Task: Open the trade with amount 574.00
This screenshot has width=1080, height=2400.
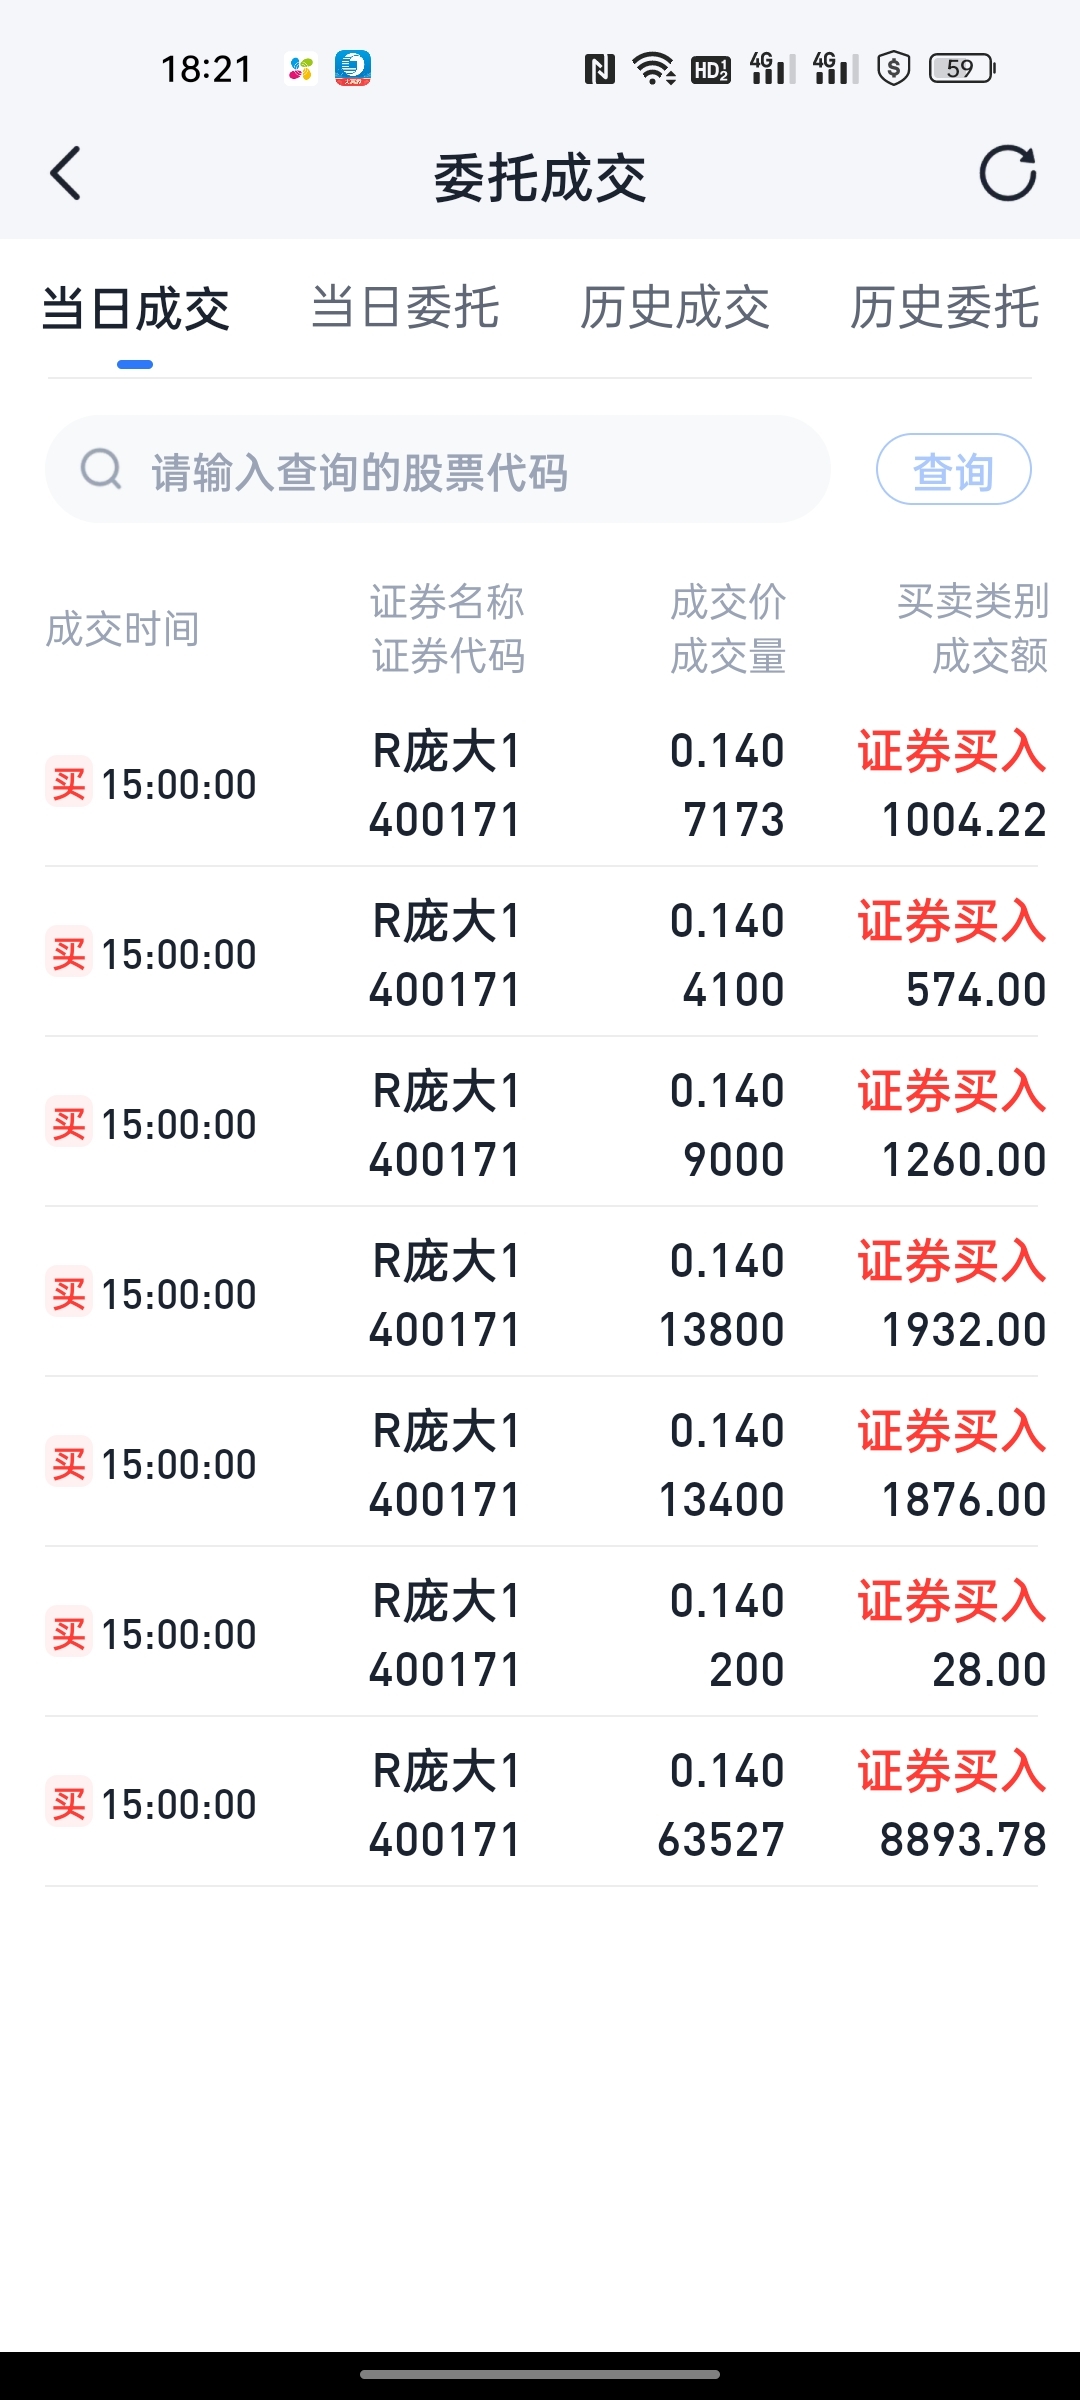Action: (x=541, y=952)
